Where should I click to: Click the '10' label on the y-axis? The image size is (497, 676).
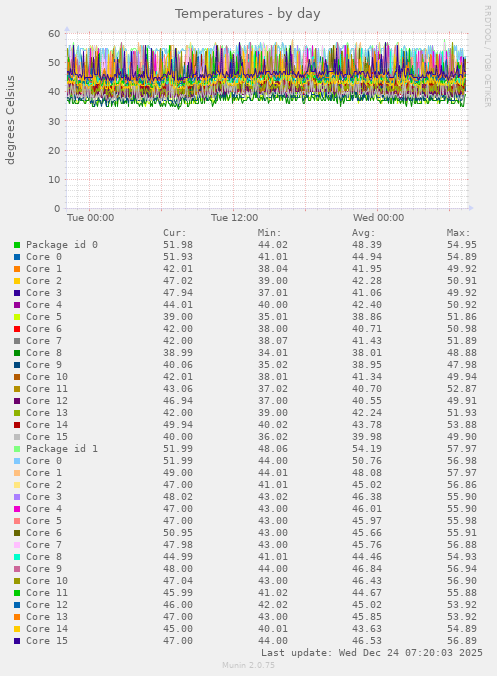point(54,179)
